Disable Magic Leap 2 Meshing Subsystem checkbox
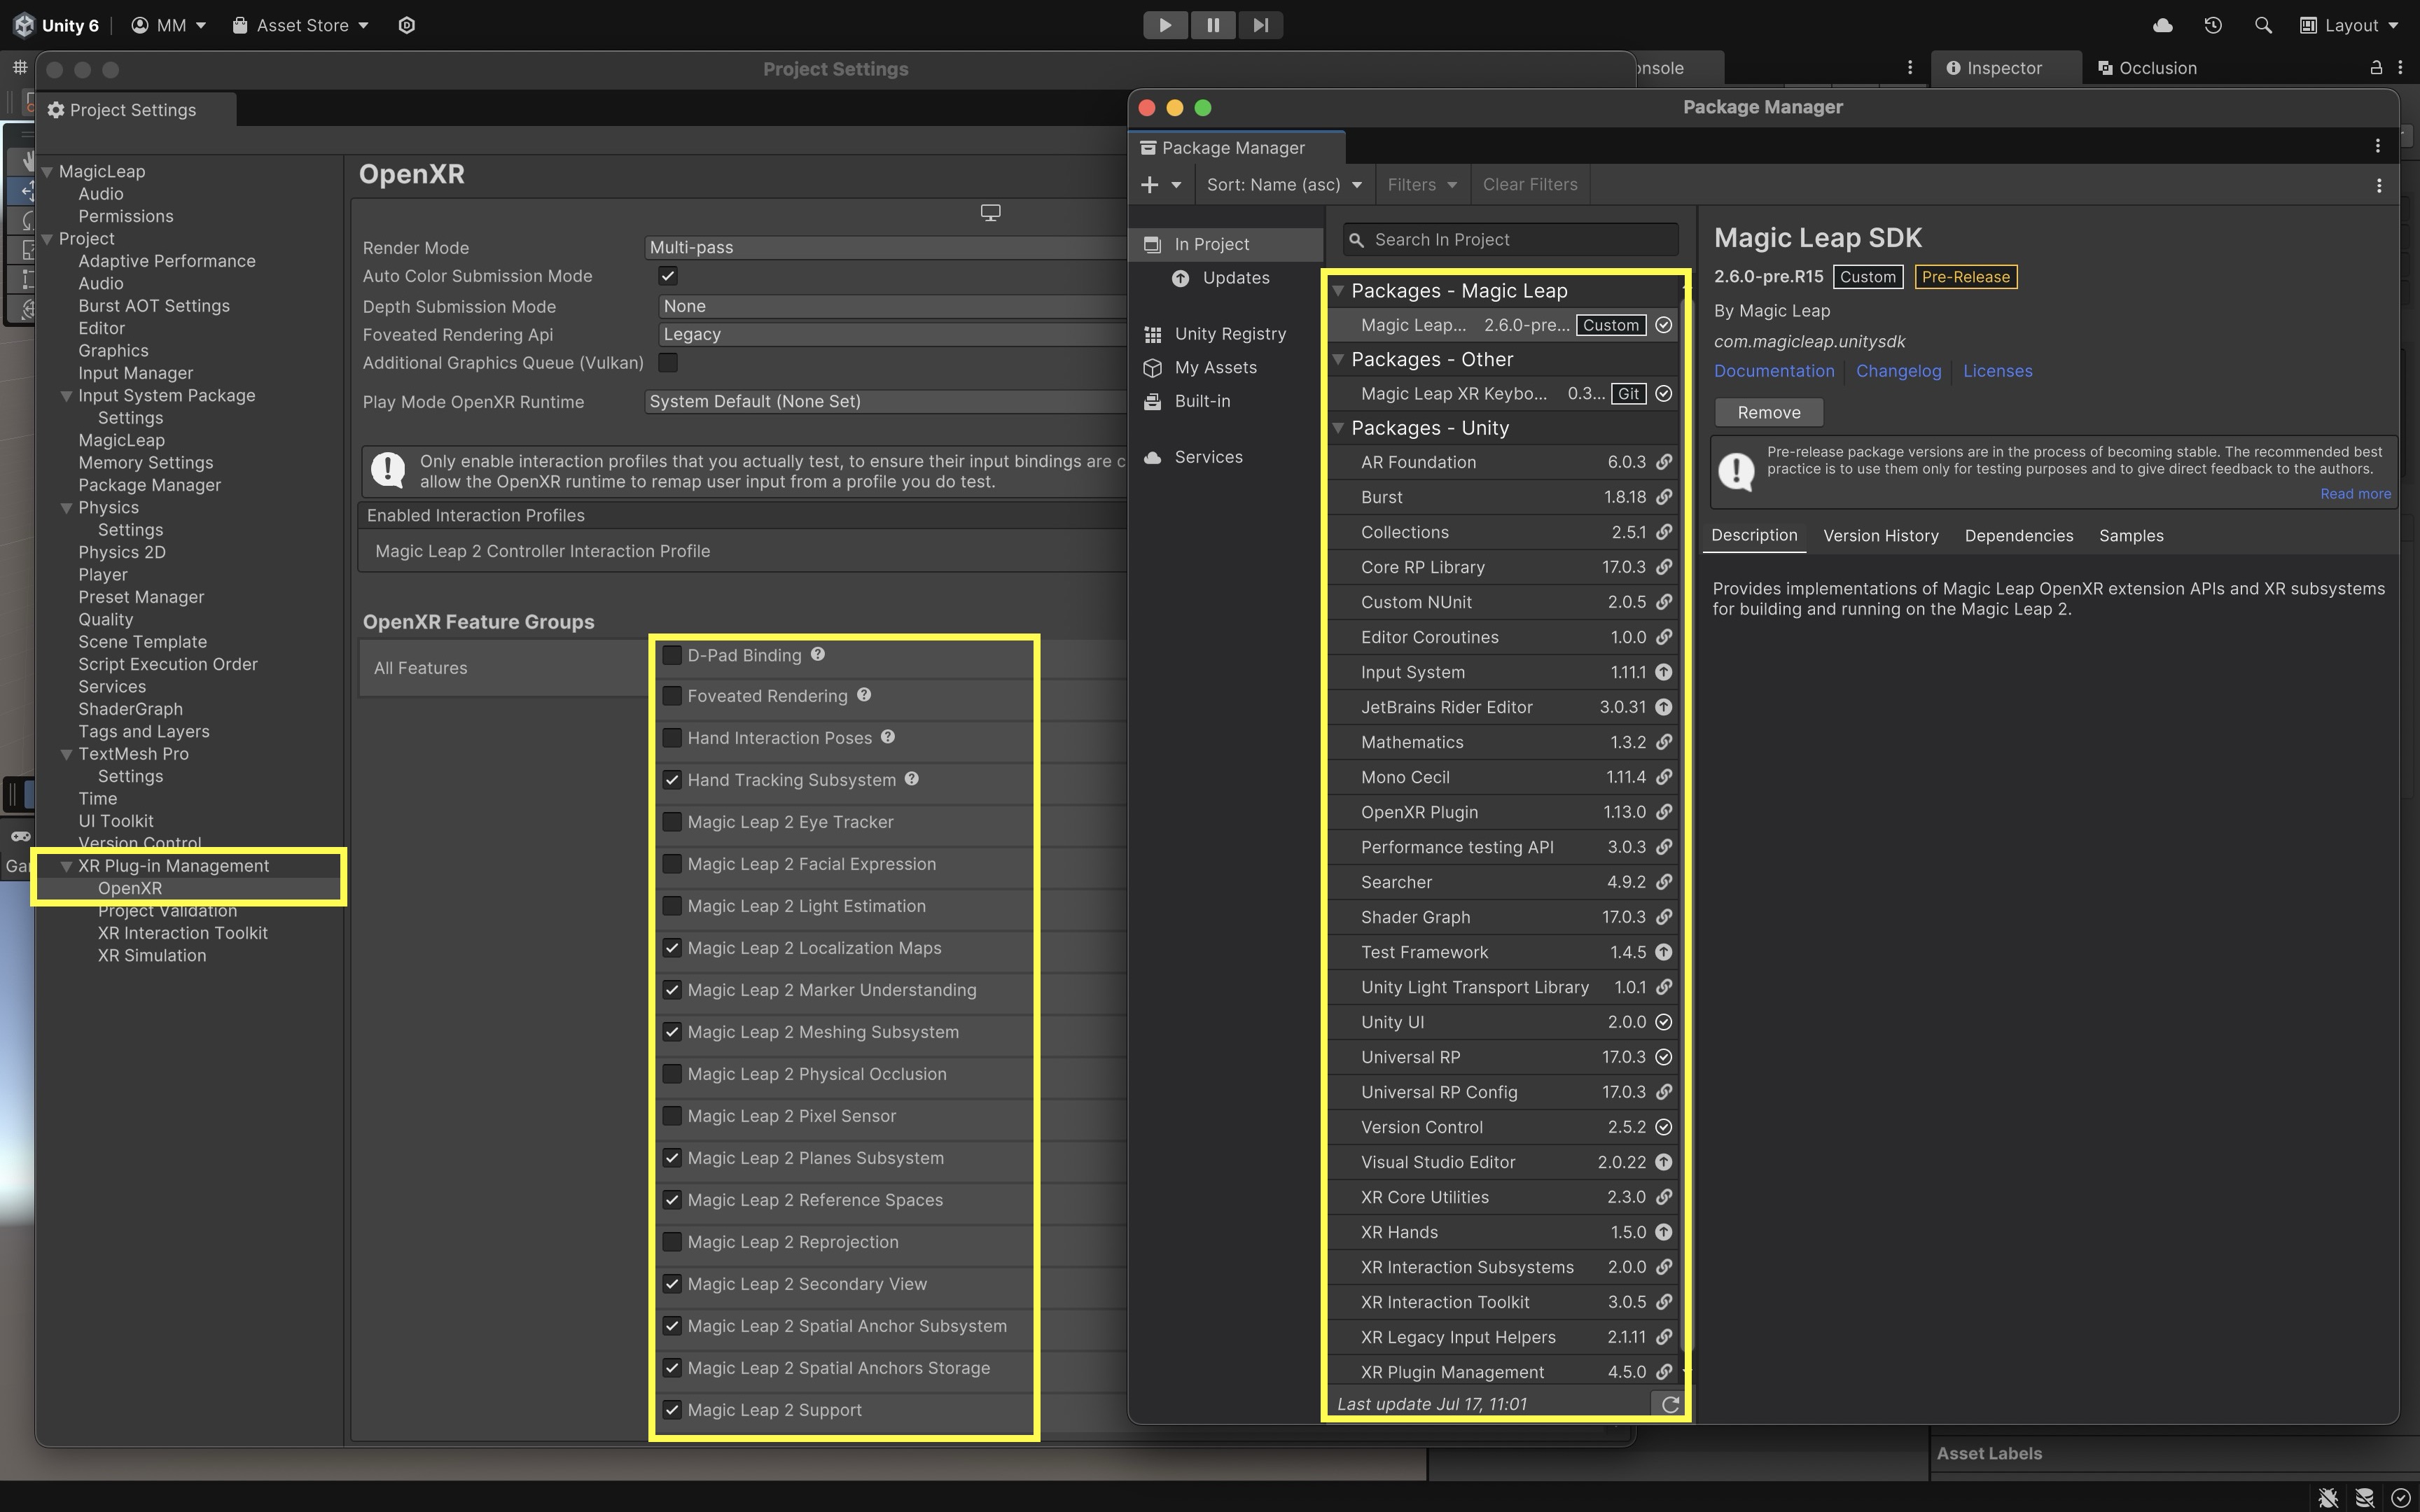Viewport: 2420px width, 1512px height. [x=672, y=1032]
